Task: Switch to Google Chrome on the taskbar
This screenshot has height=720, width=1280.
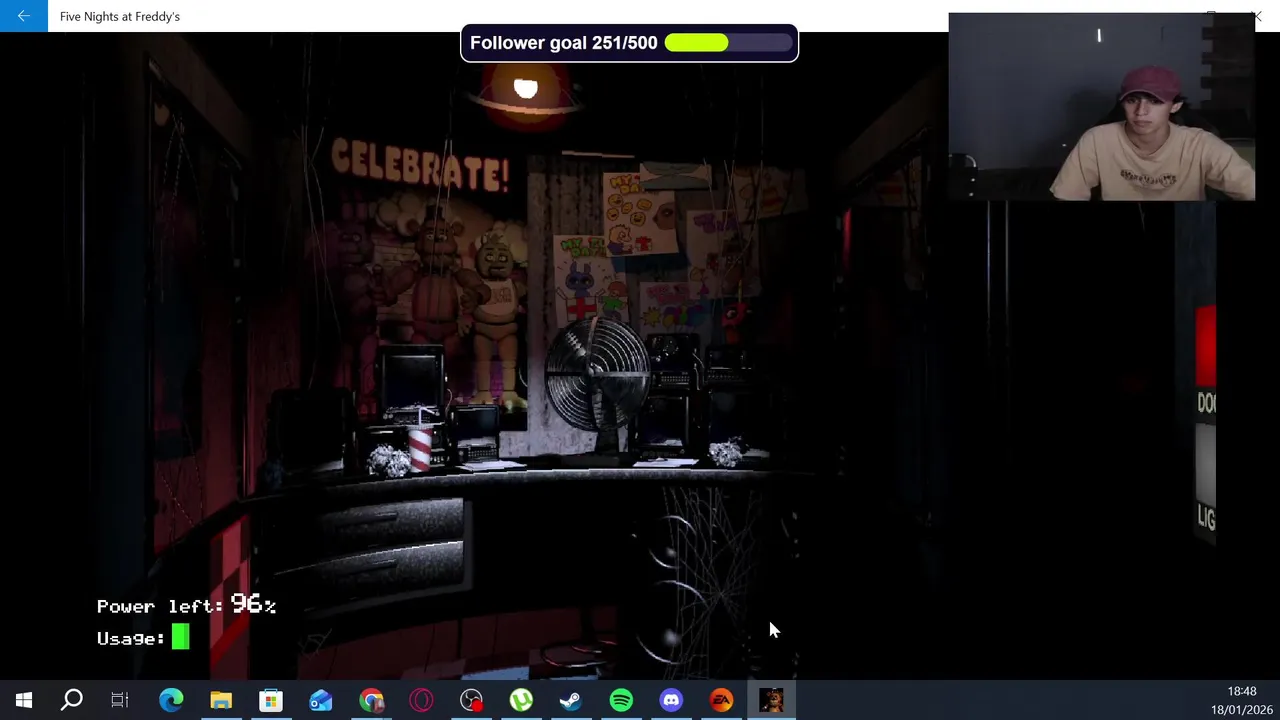Action: (x=371, y=700)
